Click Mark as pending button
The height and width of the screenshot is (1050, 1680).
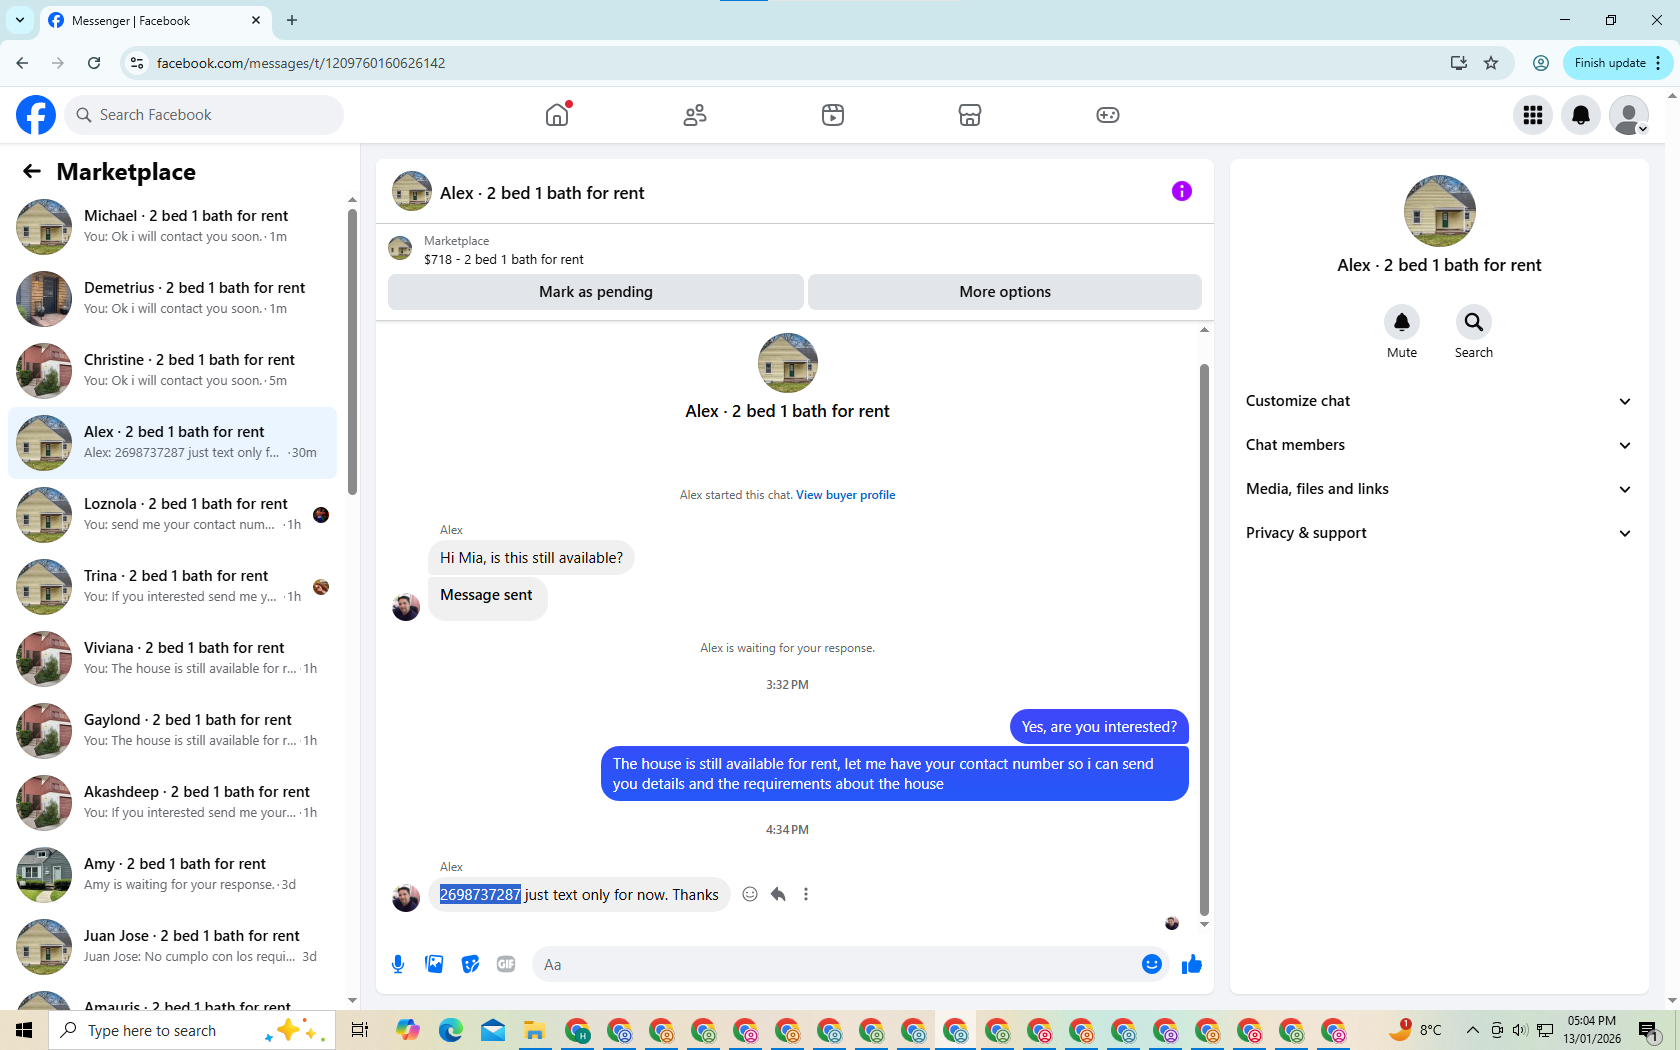(596, 292)
